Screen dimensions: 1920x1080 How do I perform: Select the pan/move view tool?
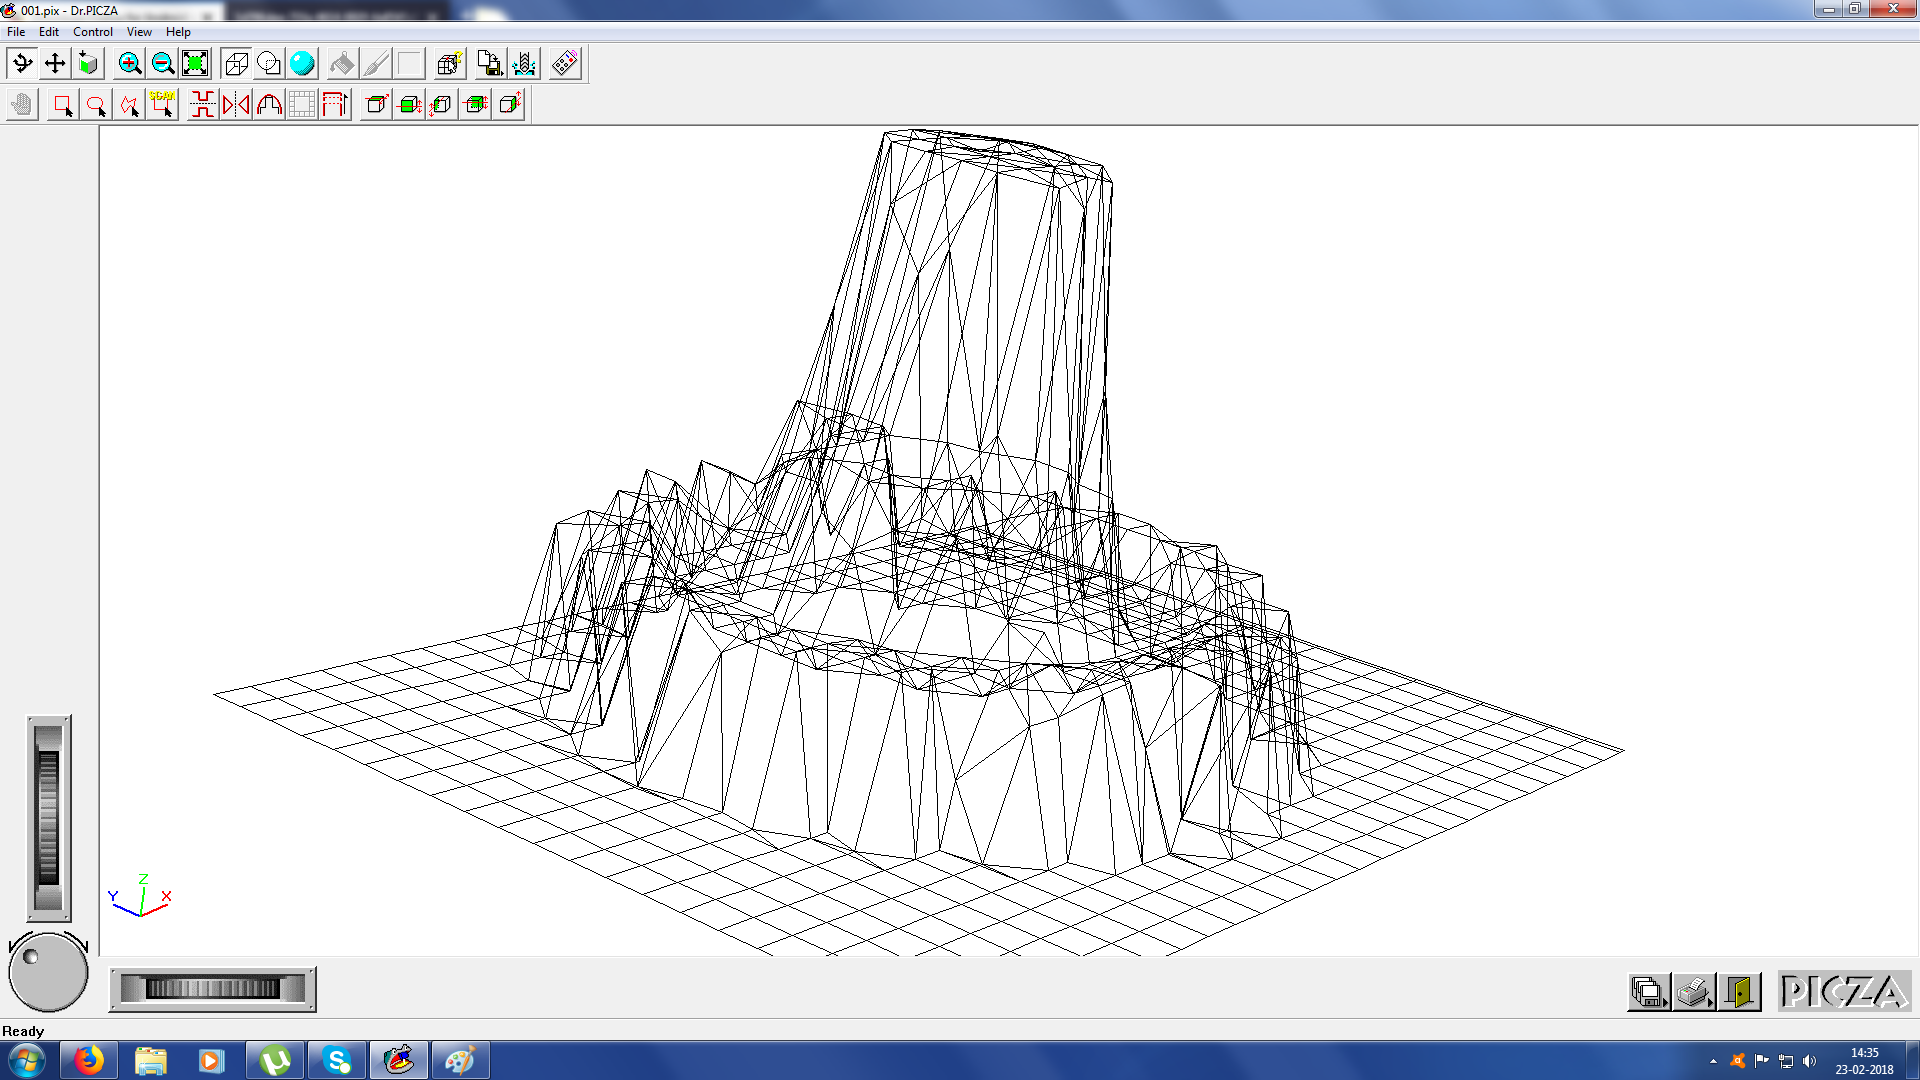pyautogui.click(x=55, y=64)
